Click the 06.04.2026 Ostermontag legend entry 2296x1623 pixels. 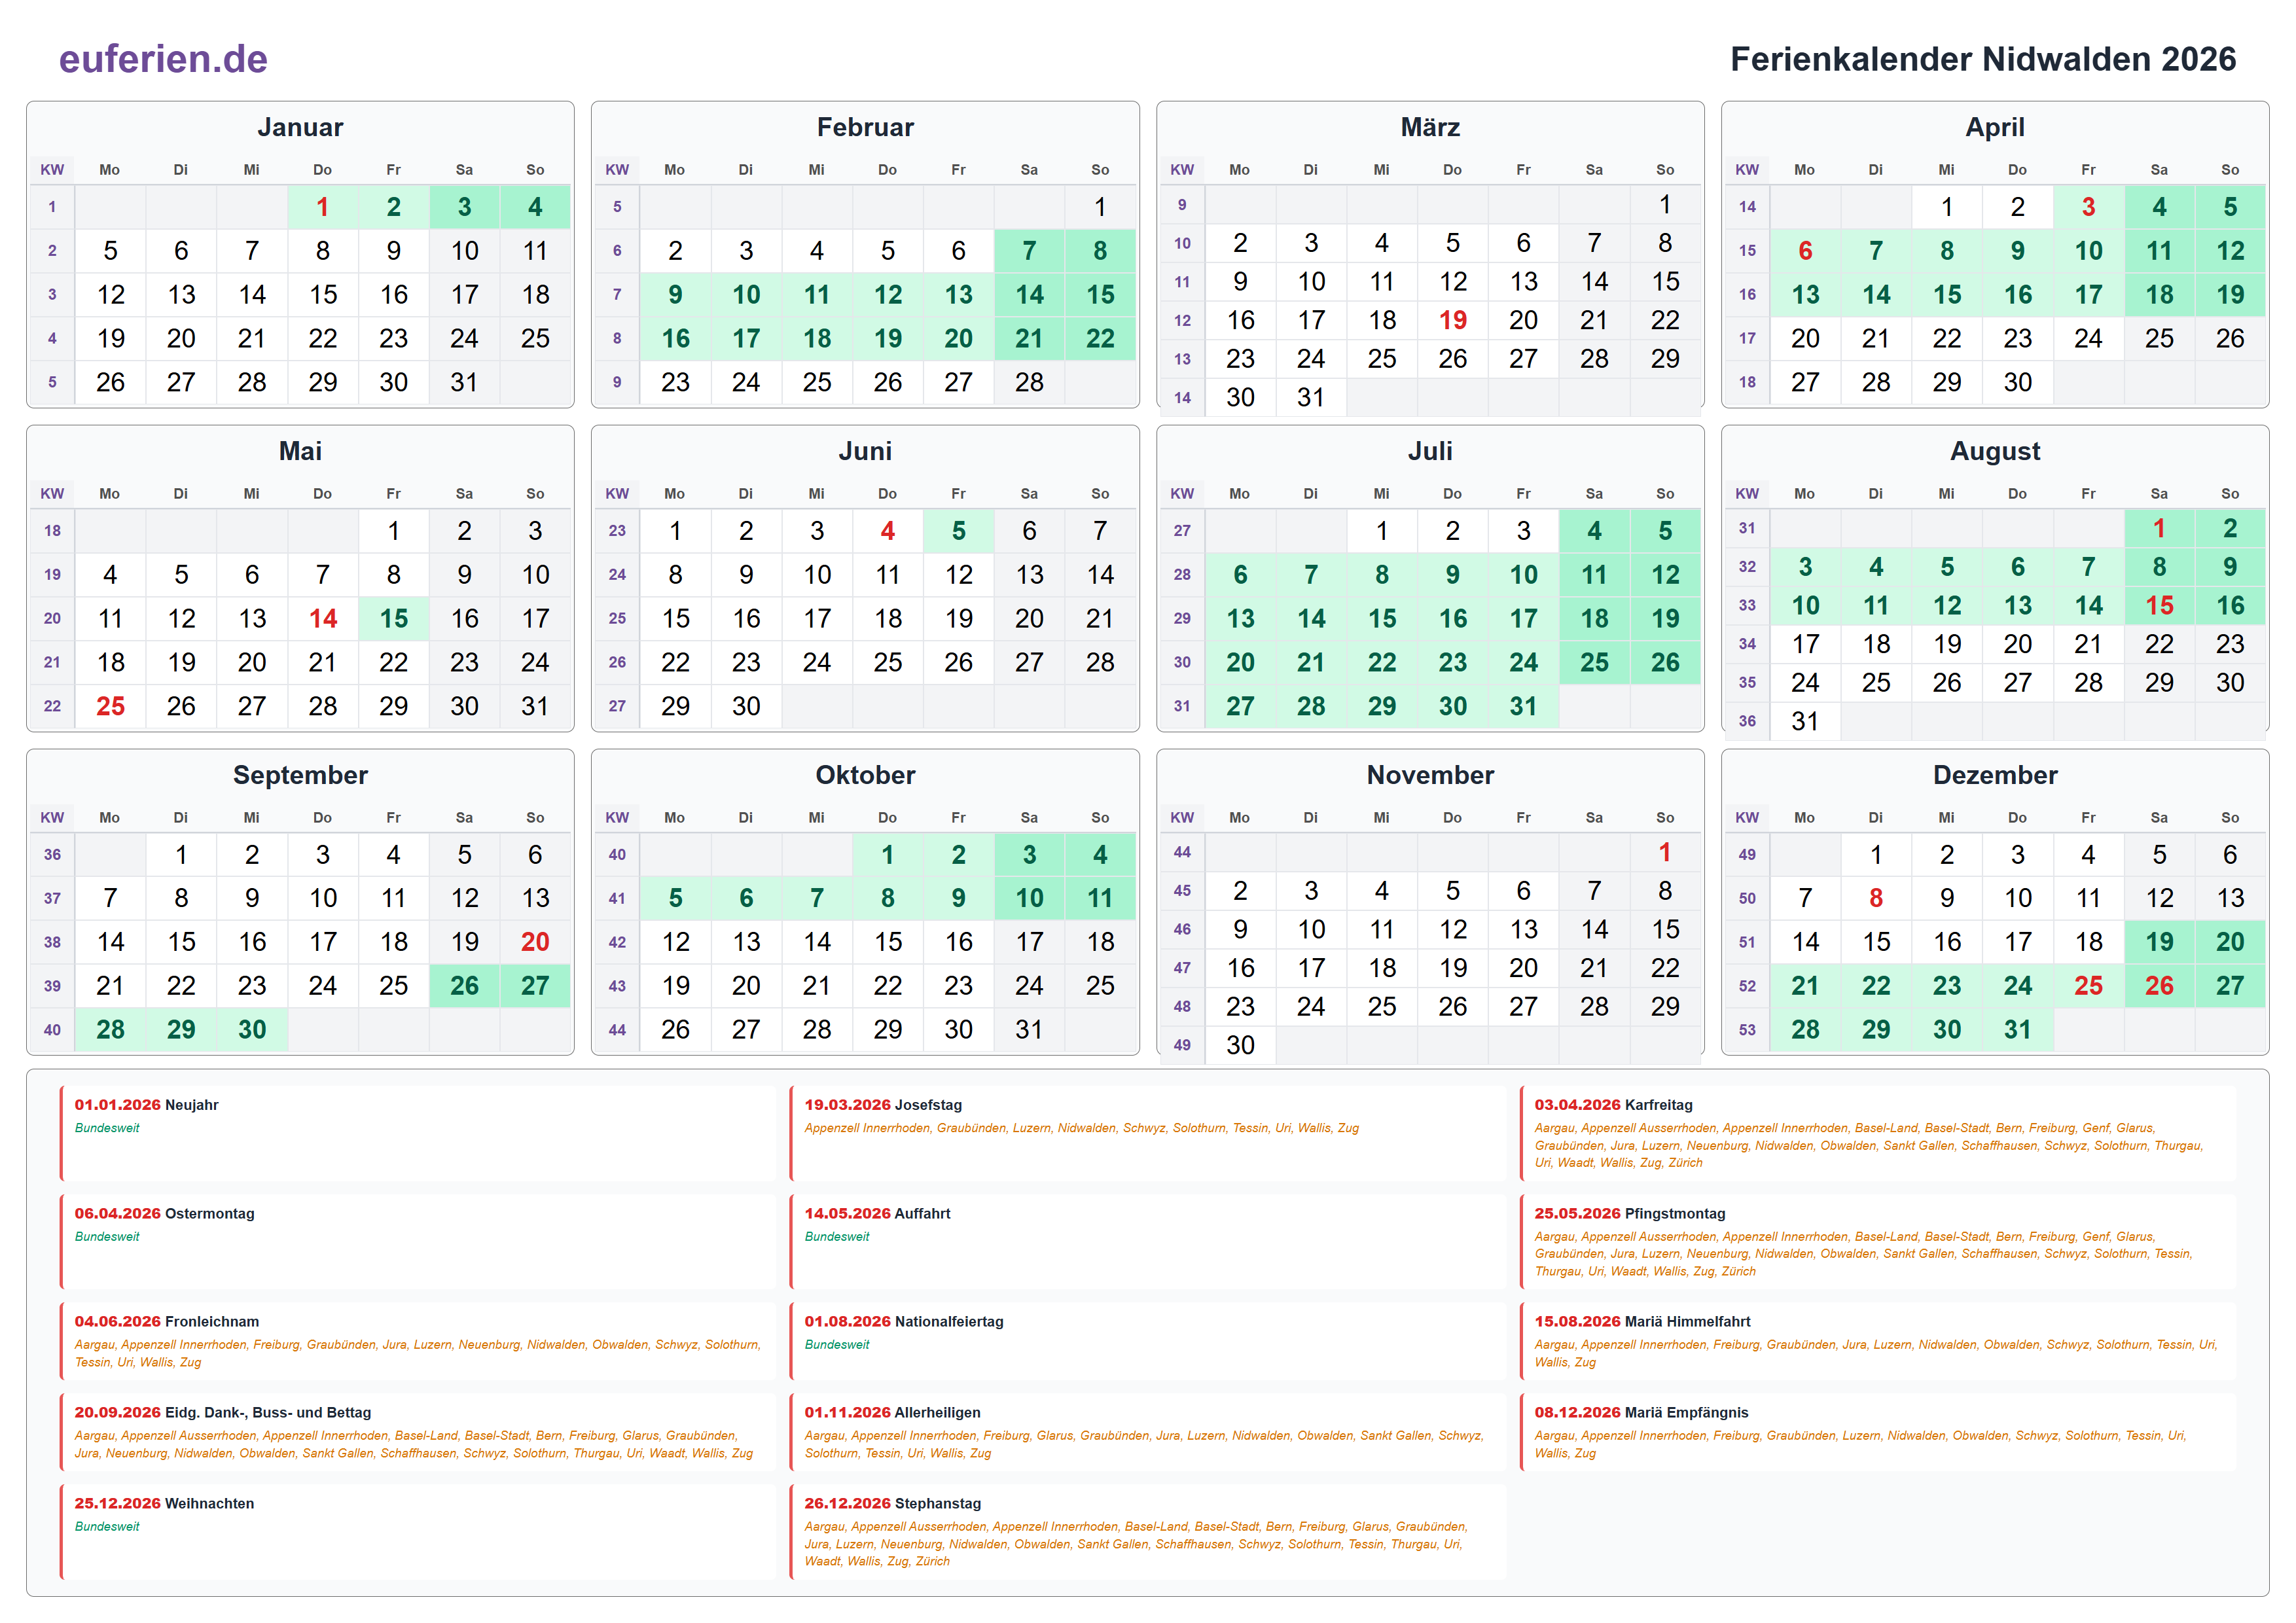point(419,1243)
